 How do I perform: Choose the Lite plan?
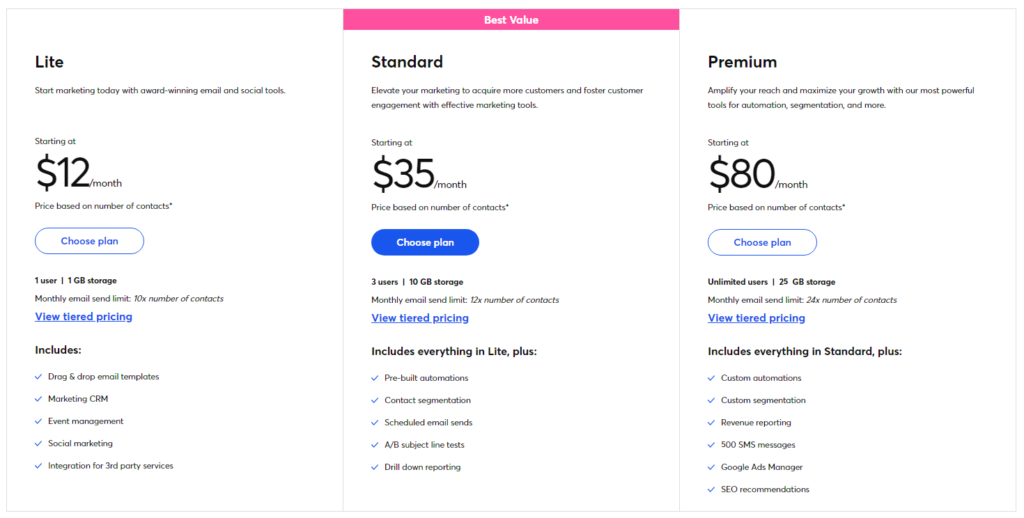pos(89,241)
